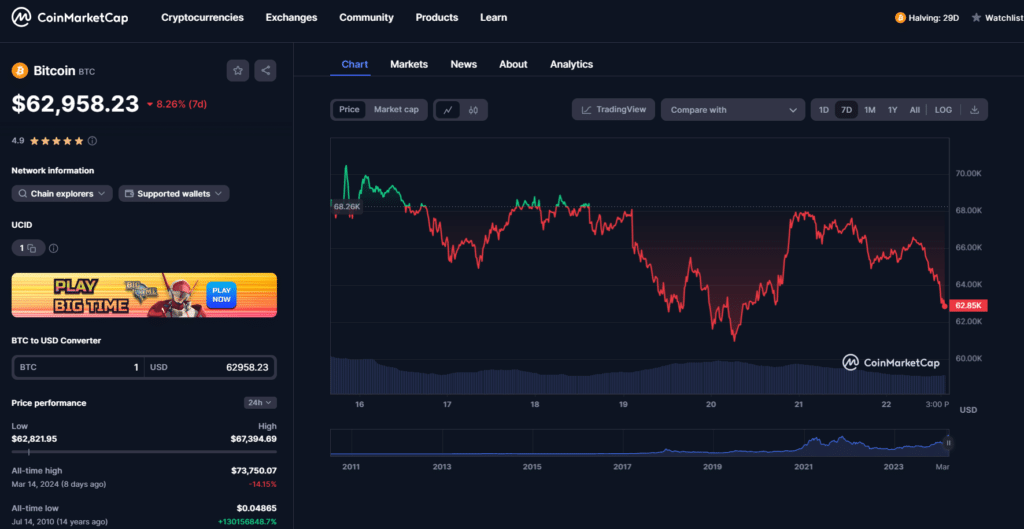Click the orange Bitcoin coin icon
This screenshot has height=529, width=1024.
click(20, 71)
